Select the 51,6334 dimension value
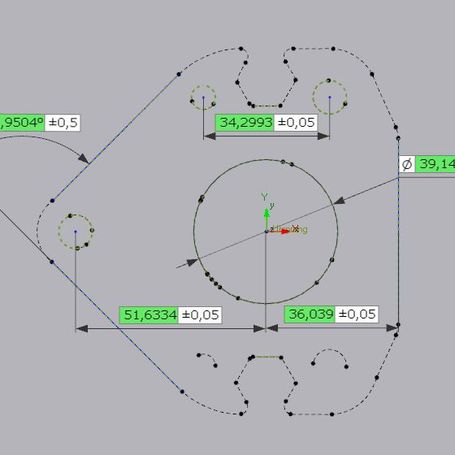455x455 pixels. coord(149,315)
